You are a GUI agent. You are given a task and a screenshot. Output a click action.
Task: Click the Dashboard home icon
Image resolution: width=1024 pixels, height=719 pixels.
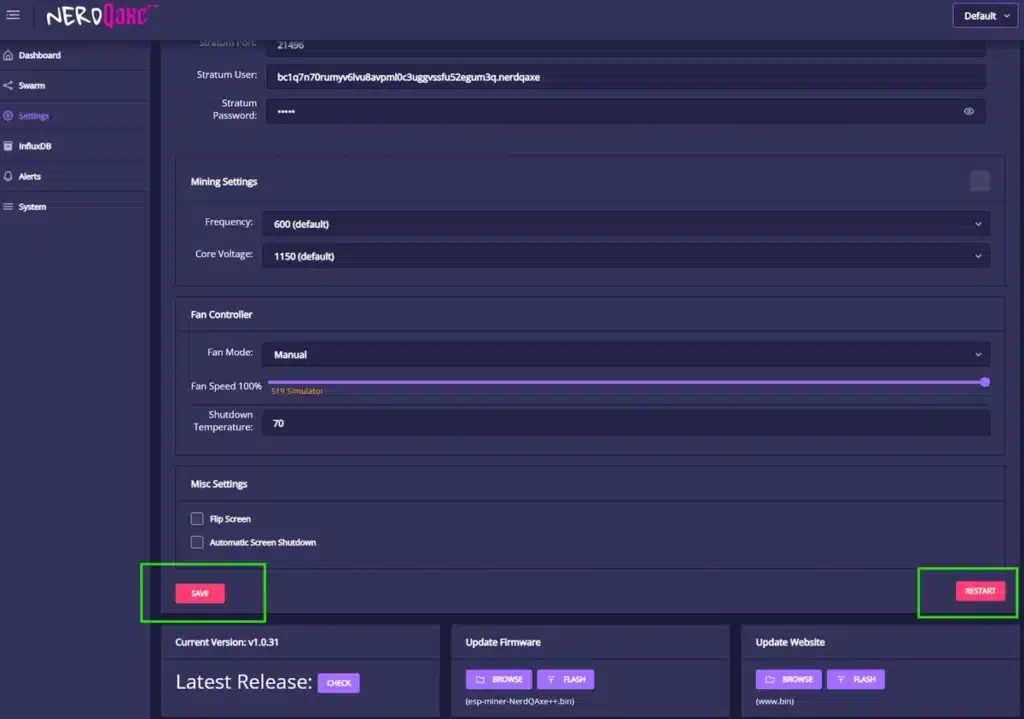[9, 55]
